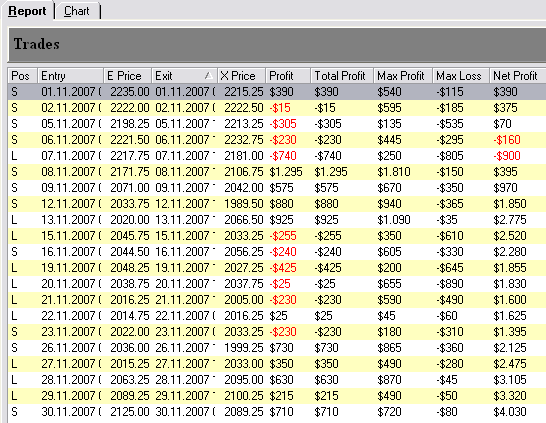Sort by the Profit column header
Image resolution: width=546 pixels, height=423 pixels.
click(288, 76)
